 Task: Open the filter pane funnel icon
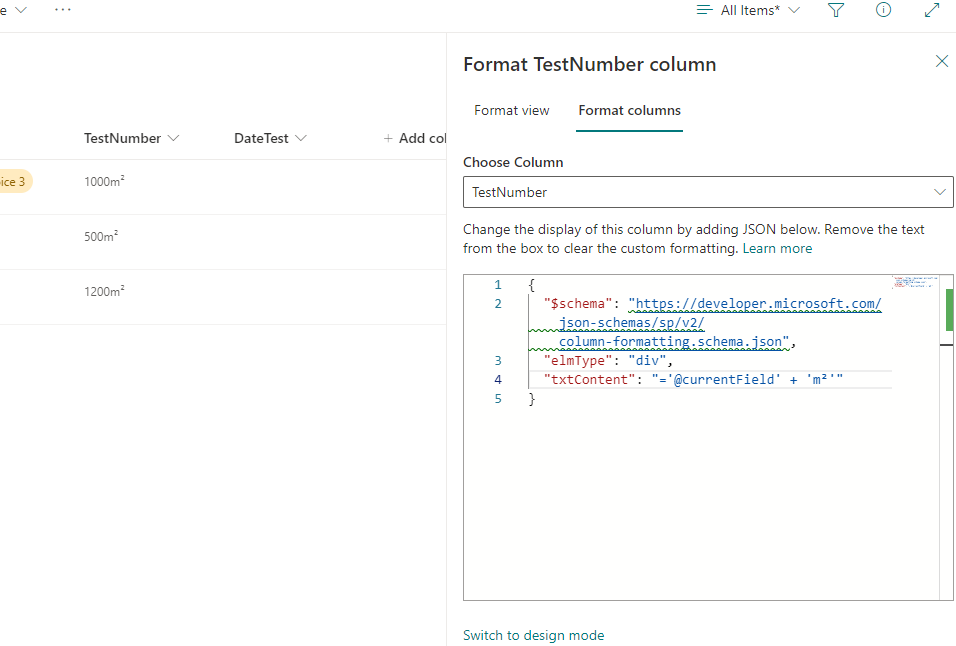tap(836, 10)
